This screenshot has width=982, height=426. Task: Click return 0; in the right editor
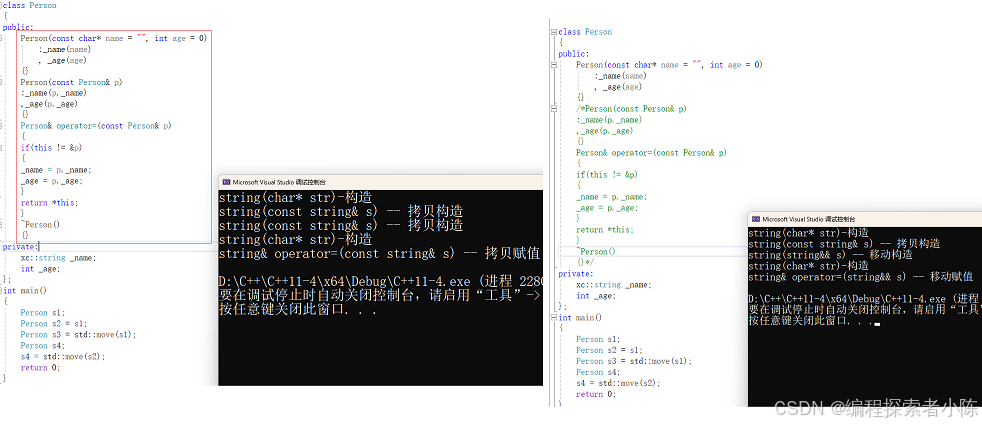[x=596, y=394]
